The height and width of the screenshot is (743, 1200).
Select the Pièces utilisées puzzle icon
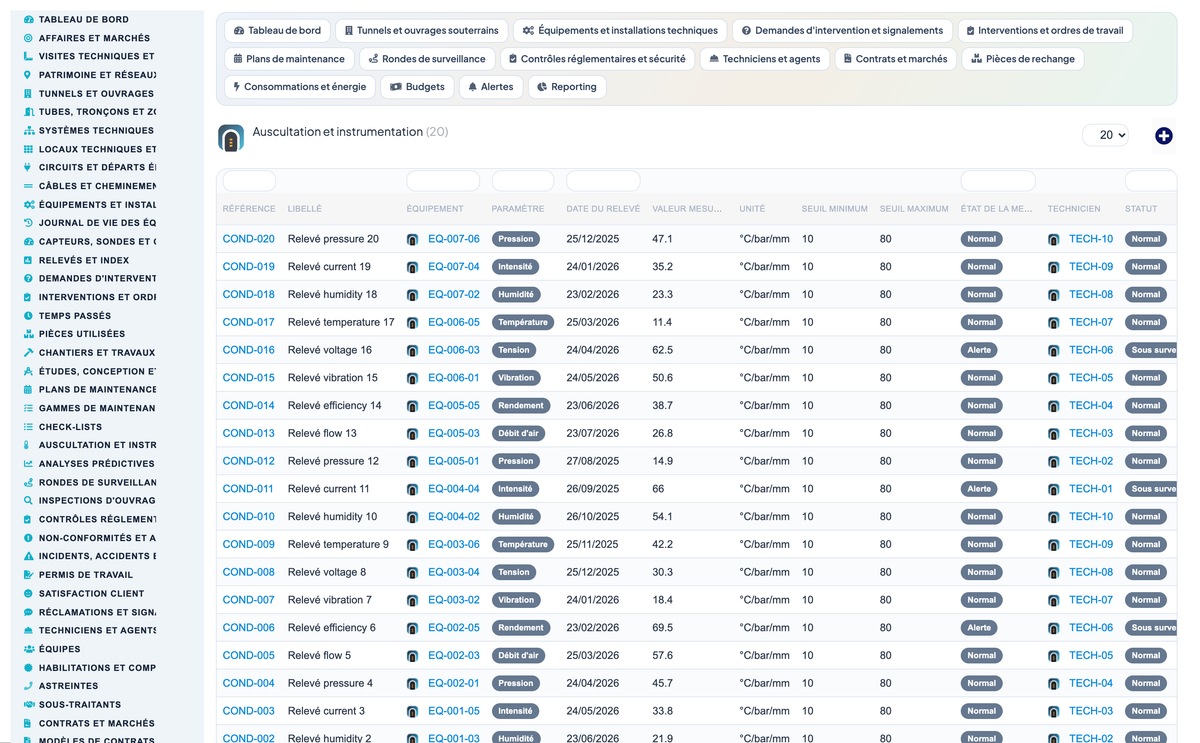(x=28, y=334)
